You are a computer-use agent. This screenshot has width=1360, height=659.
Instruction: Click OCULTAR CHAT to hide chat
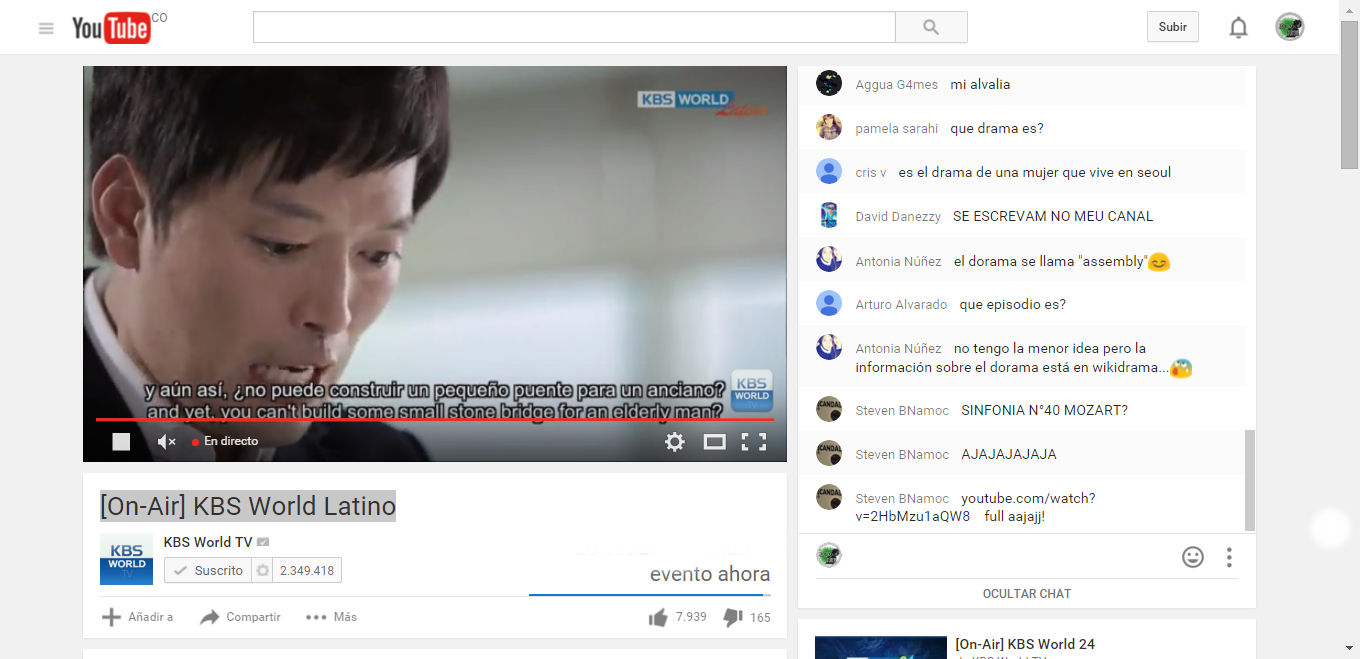(1027, 593)
